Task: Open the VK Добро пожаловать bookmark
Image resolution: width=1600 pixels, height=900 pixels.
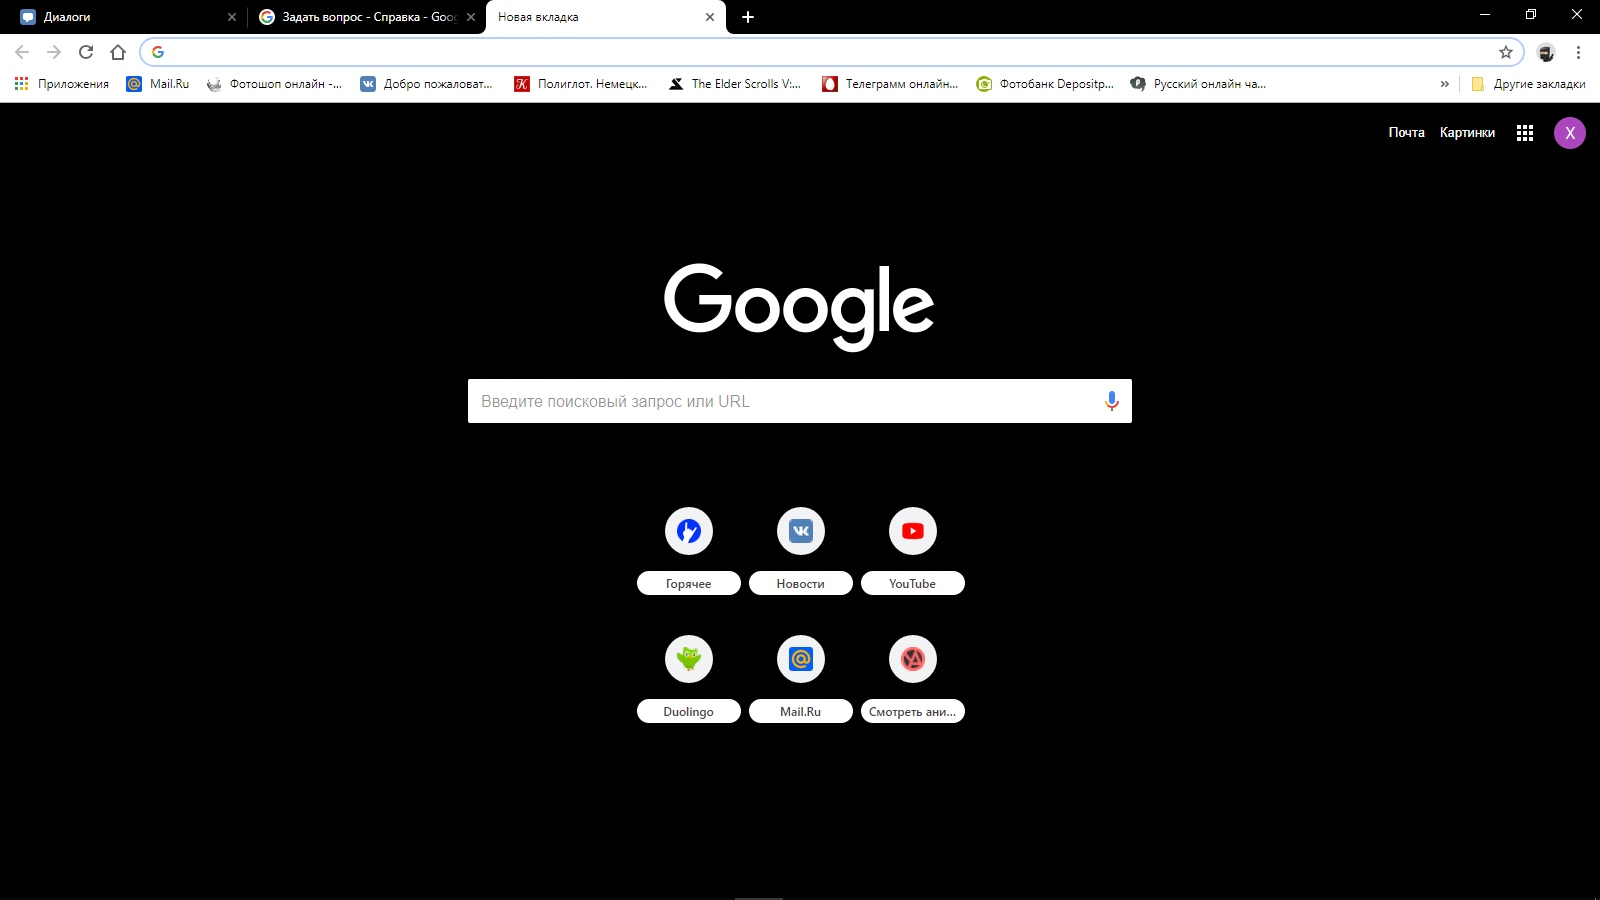Action: click(427, 84)
